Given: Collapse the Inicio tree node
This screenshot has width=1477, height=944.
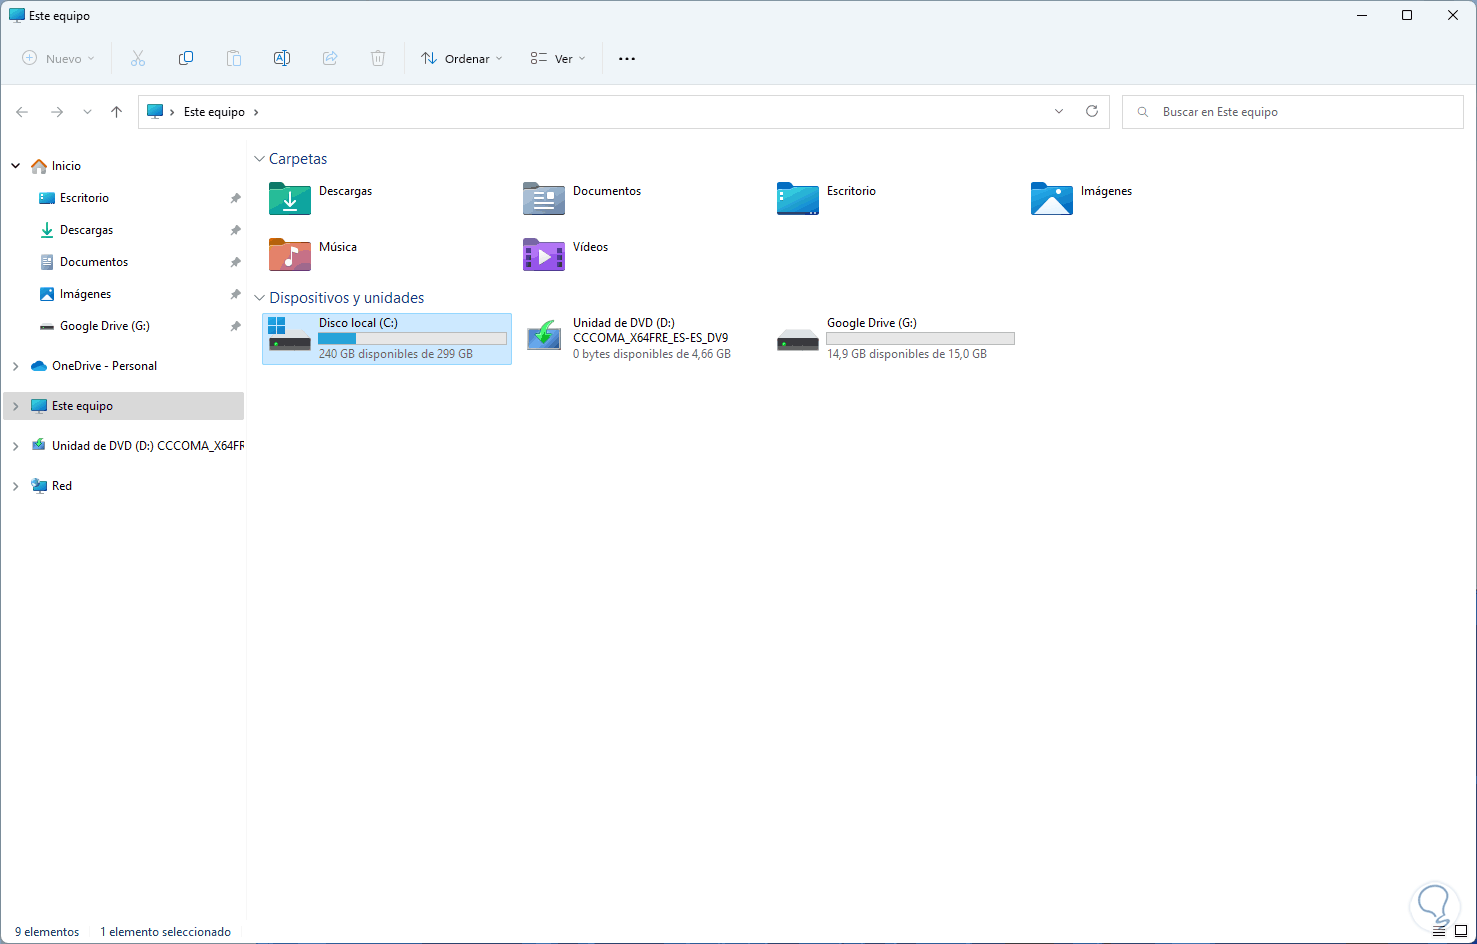Looking at the screenshot, I should [16, 166].
